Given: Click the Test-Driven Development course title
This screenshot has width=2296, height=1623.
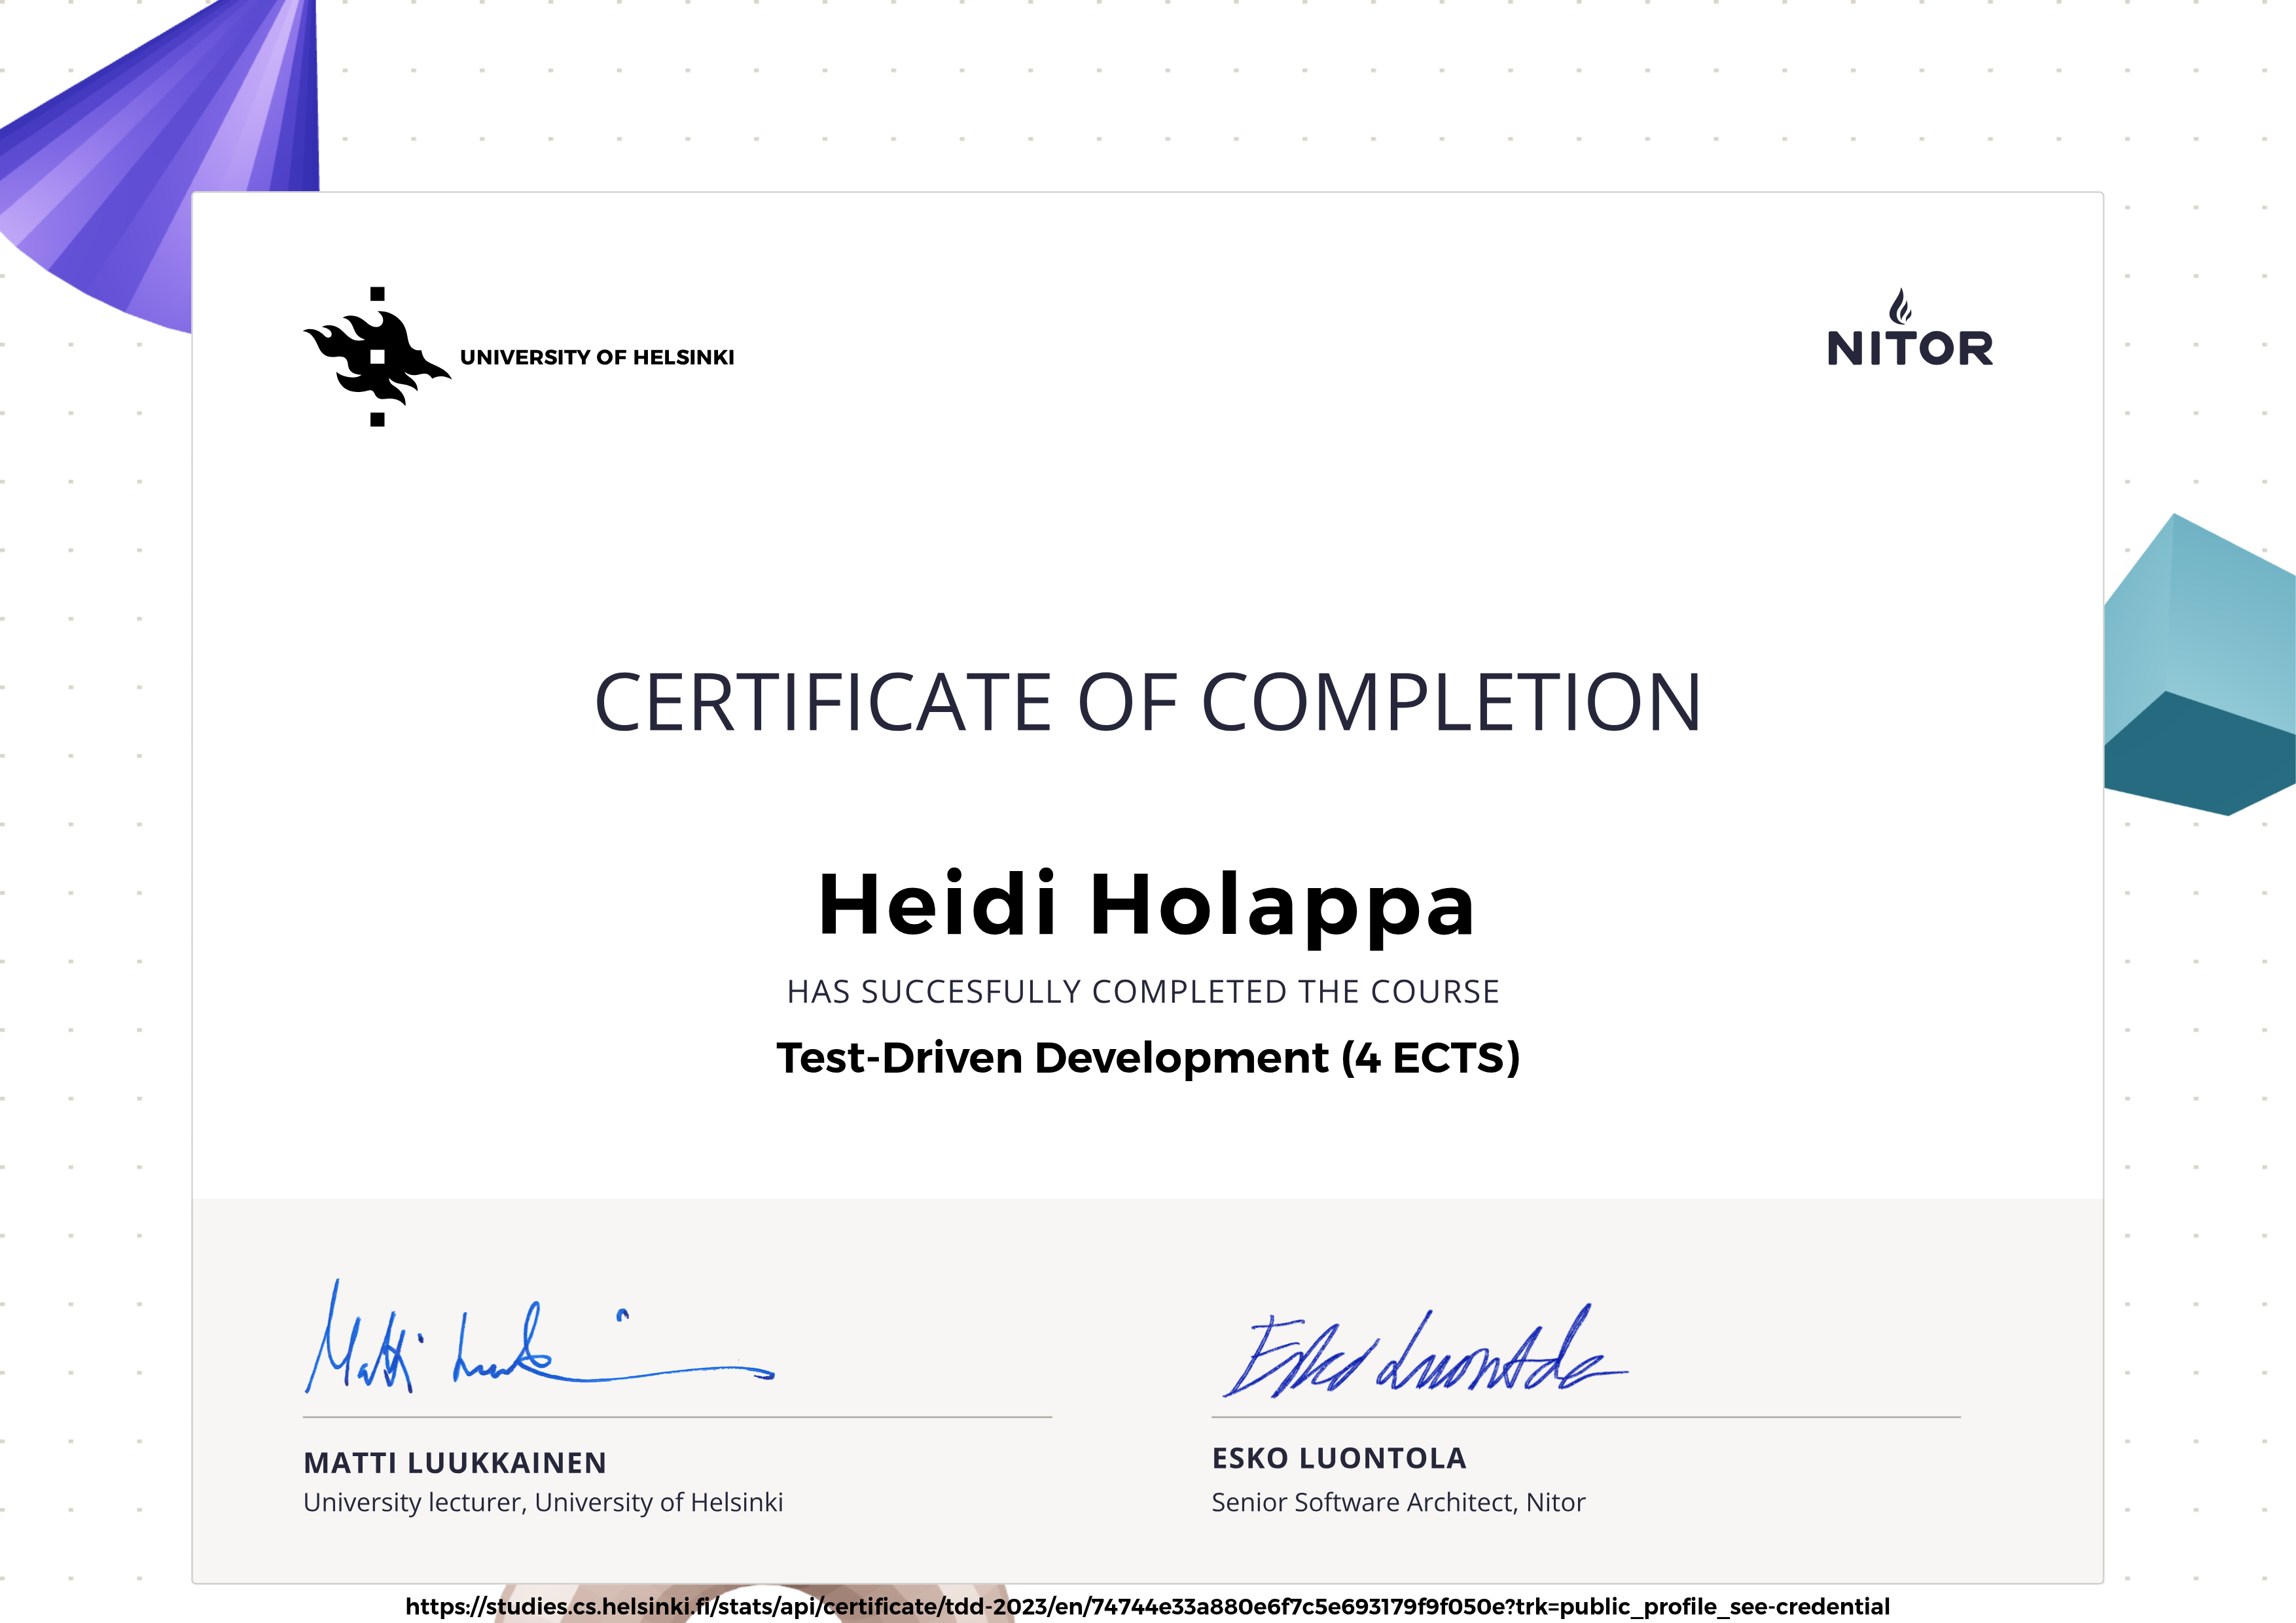Looking at the screenshot, I should tap(1147, 1058).
